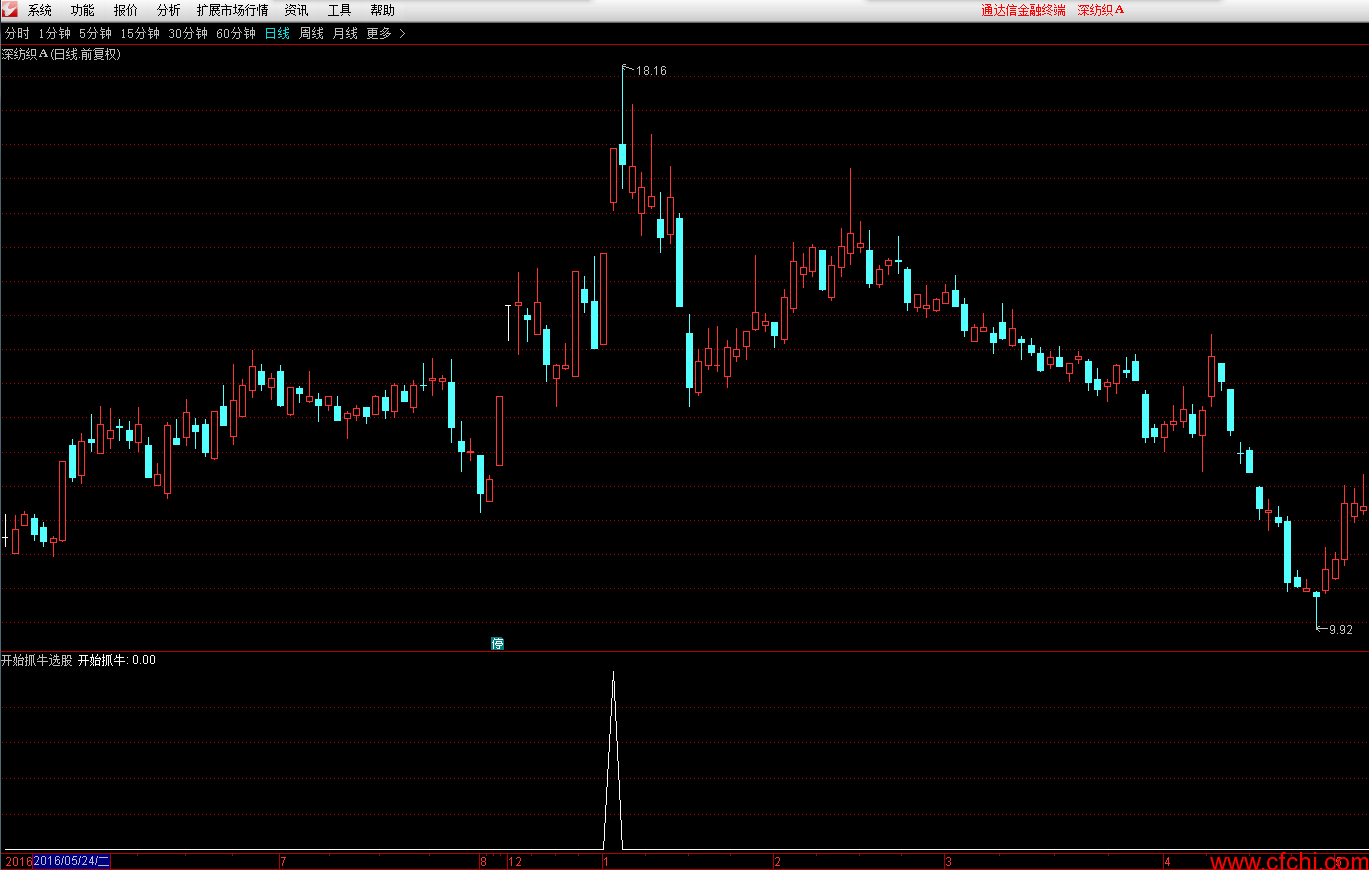Open the 功能 menu
1369x870 pixels.
click(x=83, y=11)
